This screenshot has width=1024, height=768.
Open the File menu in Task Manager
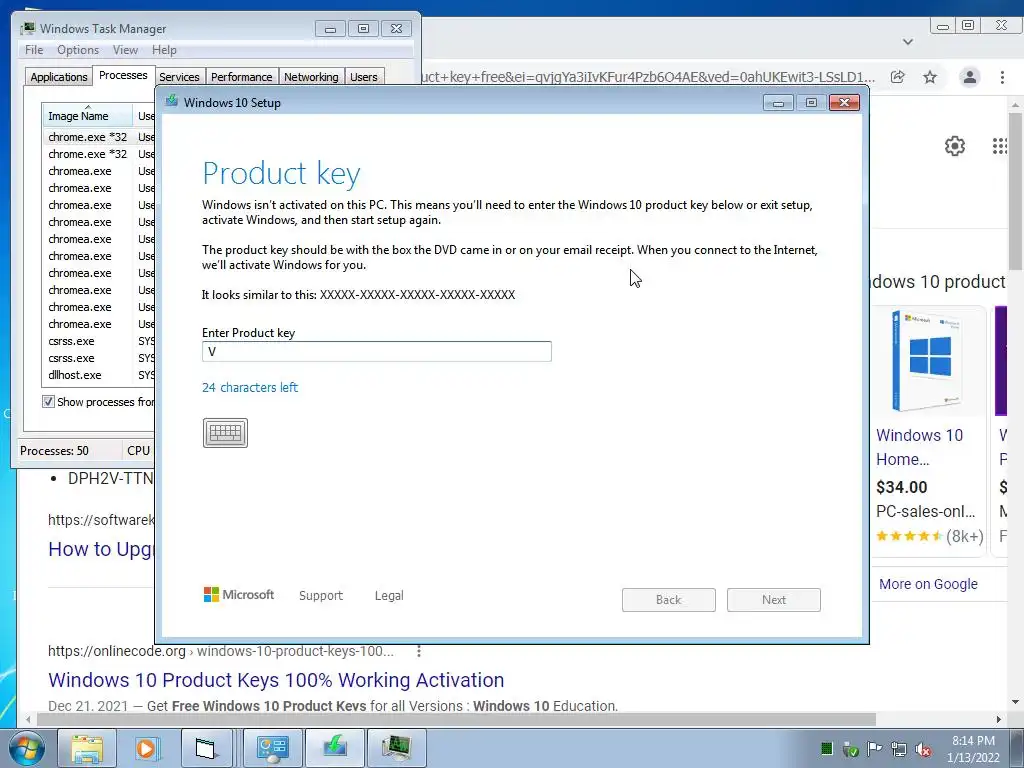point(34,50)
